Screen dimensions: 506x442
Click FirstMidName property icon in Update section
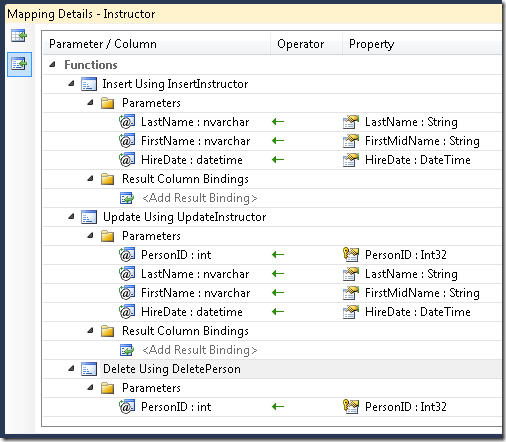coord(351,293)
